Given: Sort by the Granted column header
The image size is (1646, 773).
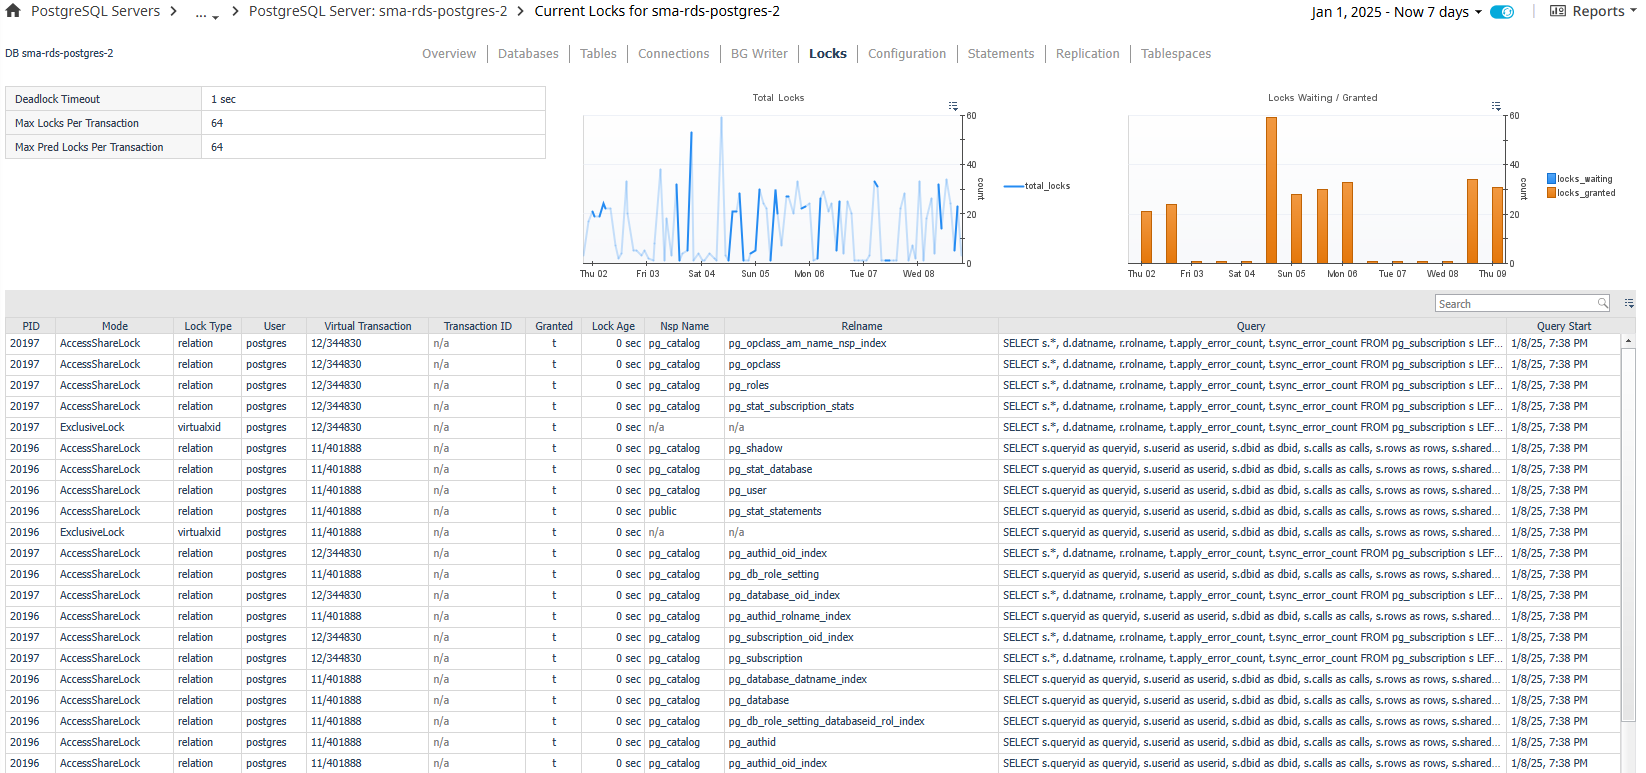Looking at the screenshot, I should [x=554, y=326].
